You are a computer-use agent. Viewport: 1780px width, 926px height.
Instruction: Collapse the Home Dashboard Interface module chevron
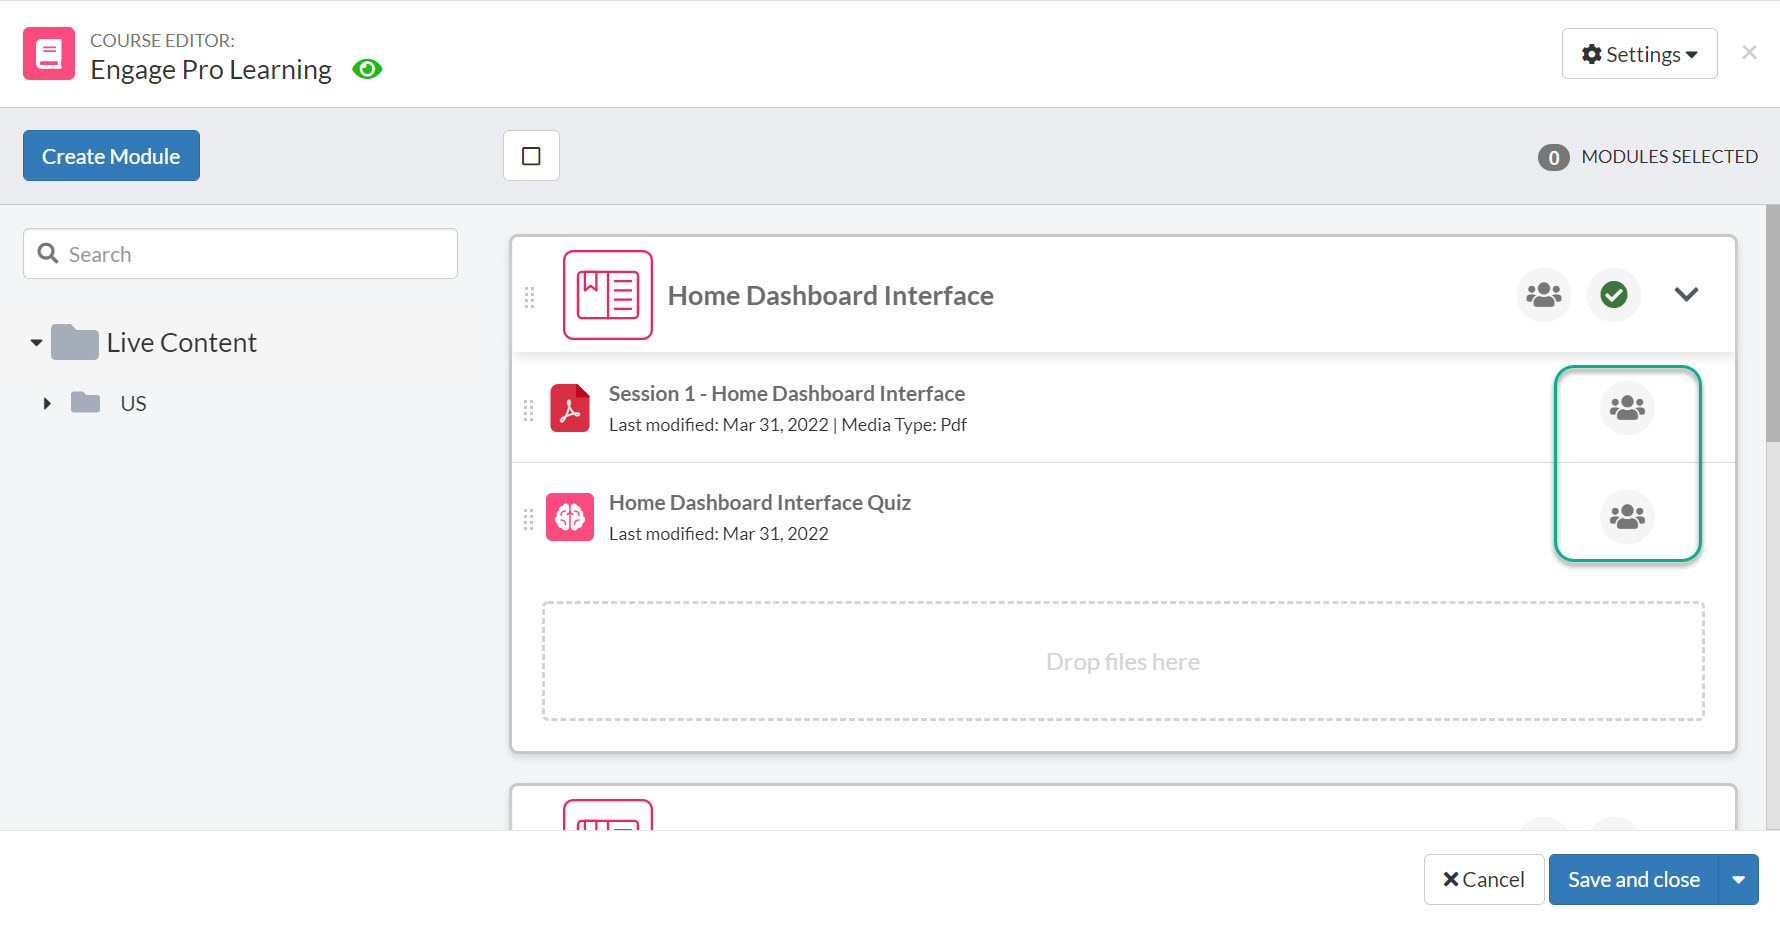click(x=1687, y=295)
